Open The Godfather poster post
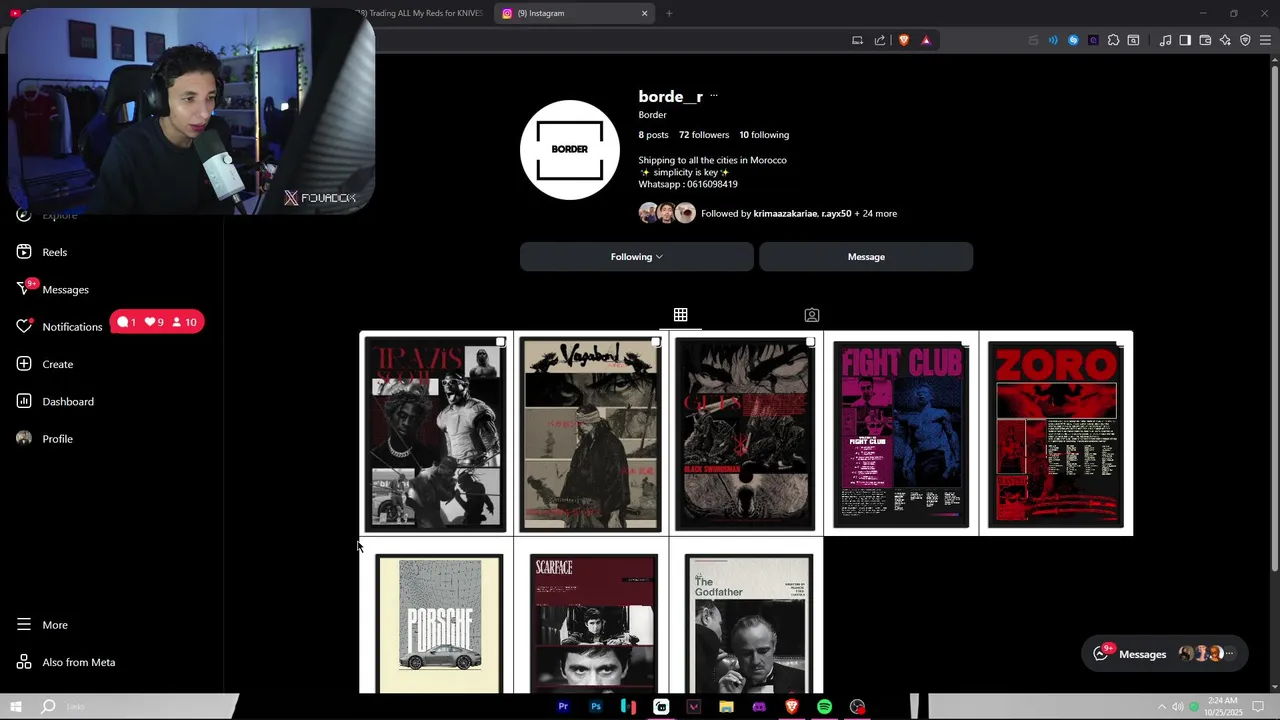The width and height of the screenshot is (1280, 720). click(746, 616)
